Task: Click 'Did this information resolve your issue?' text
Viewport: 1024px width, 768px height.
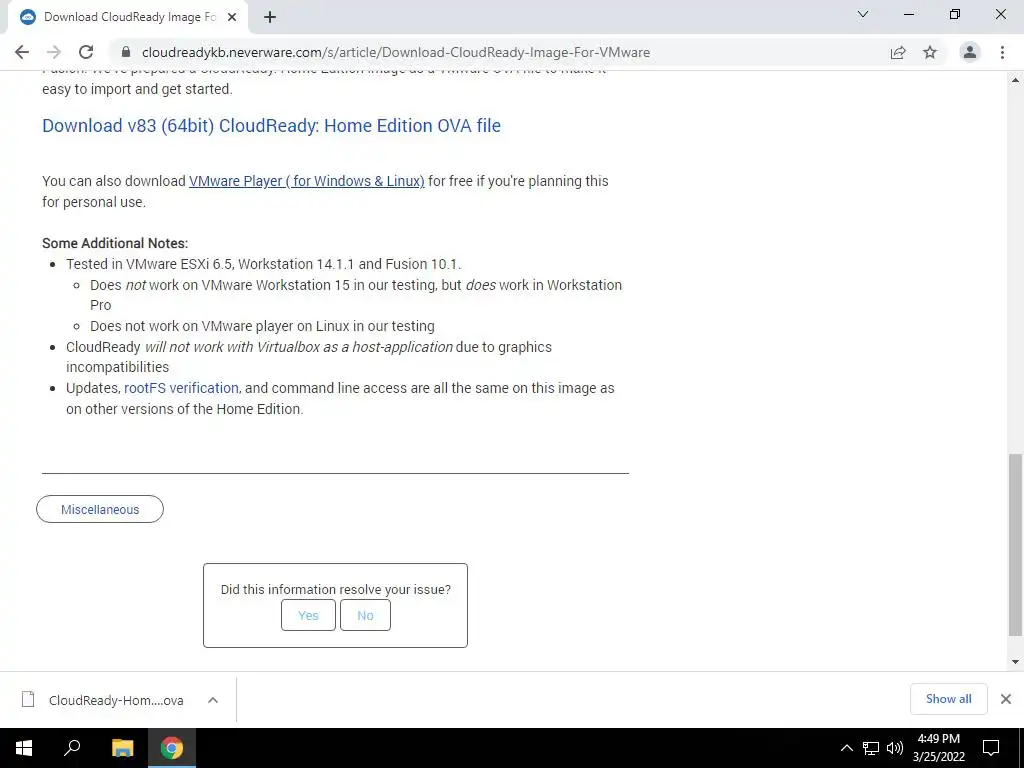Action: (x=336, y=589)
